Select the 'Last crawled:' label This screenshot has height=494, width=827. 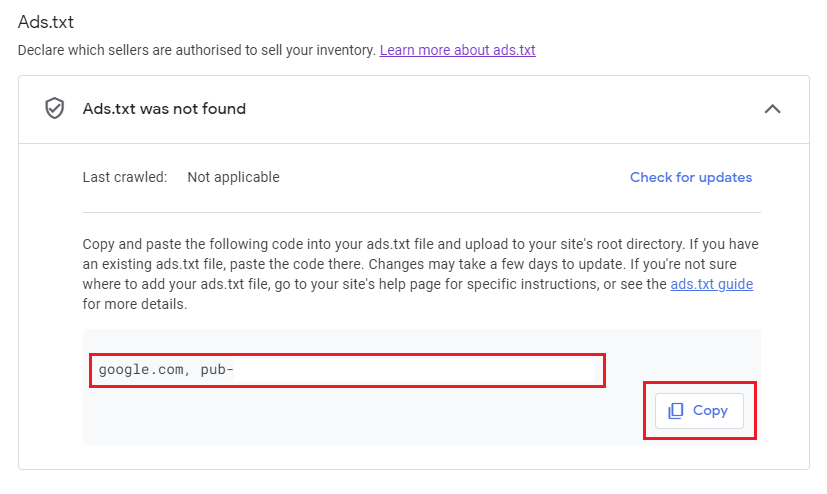click(124, 177)
